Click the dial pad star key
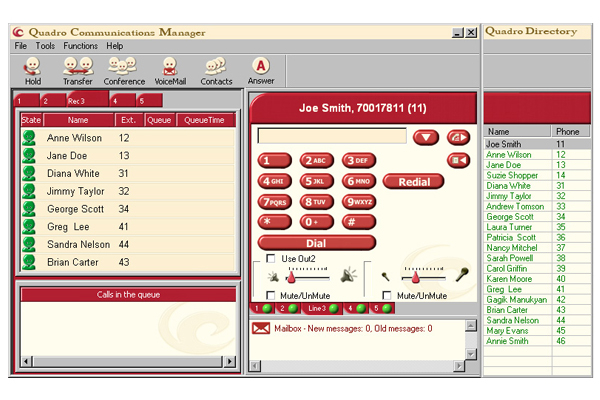 click(274, 222)
